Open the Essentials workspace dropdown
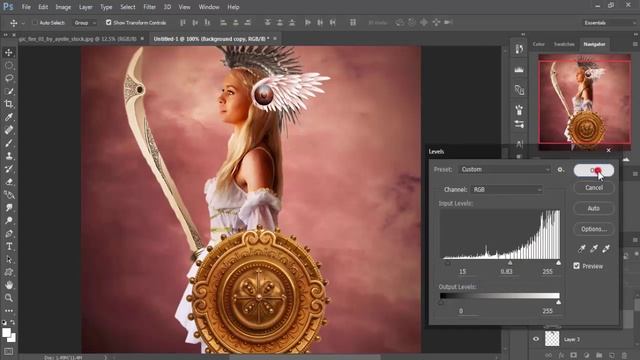Screen dimensions: 640x360 coord(609,22)
